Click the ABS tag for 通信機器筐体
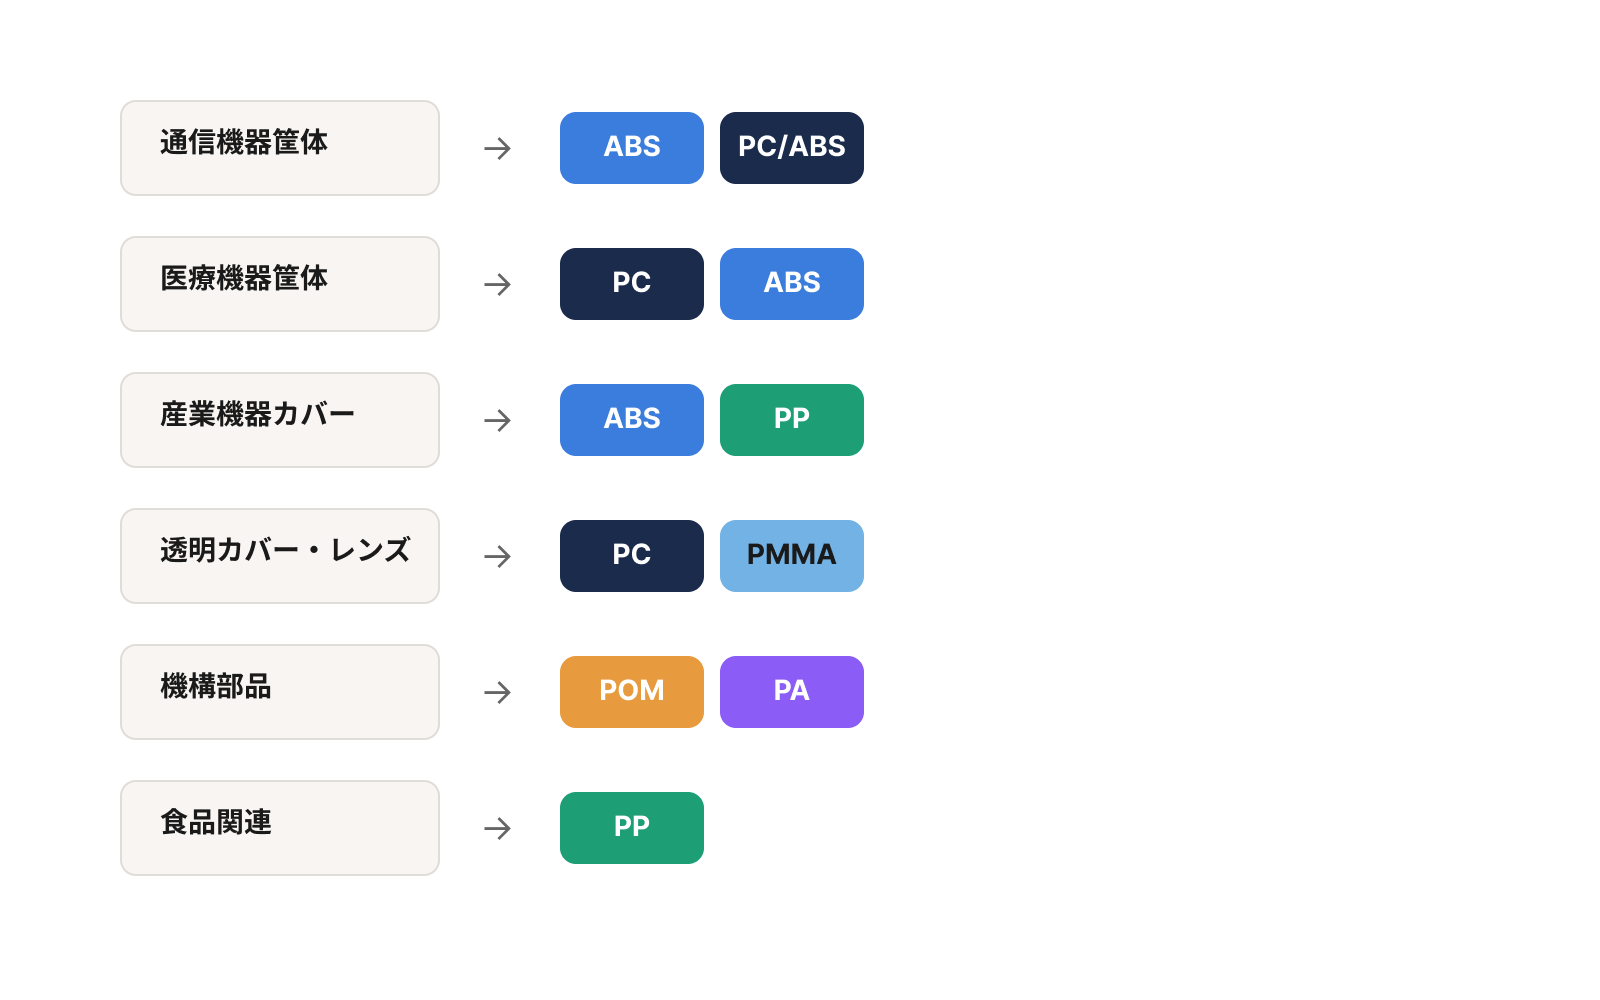The height and width of the screenshot is (1000, 1600). tap(632, 148)
